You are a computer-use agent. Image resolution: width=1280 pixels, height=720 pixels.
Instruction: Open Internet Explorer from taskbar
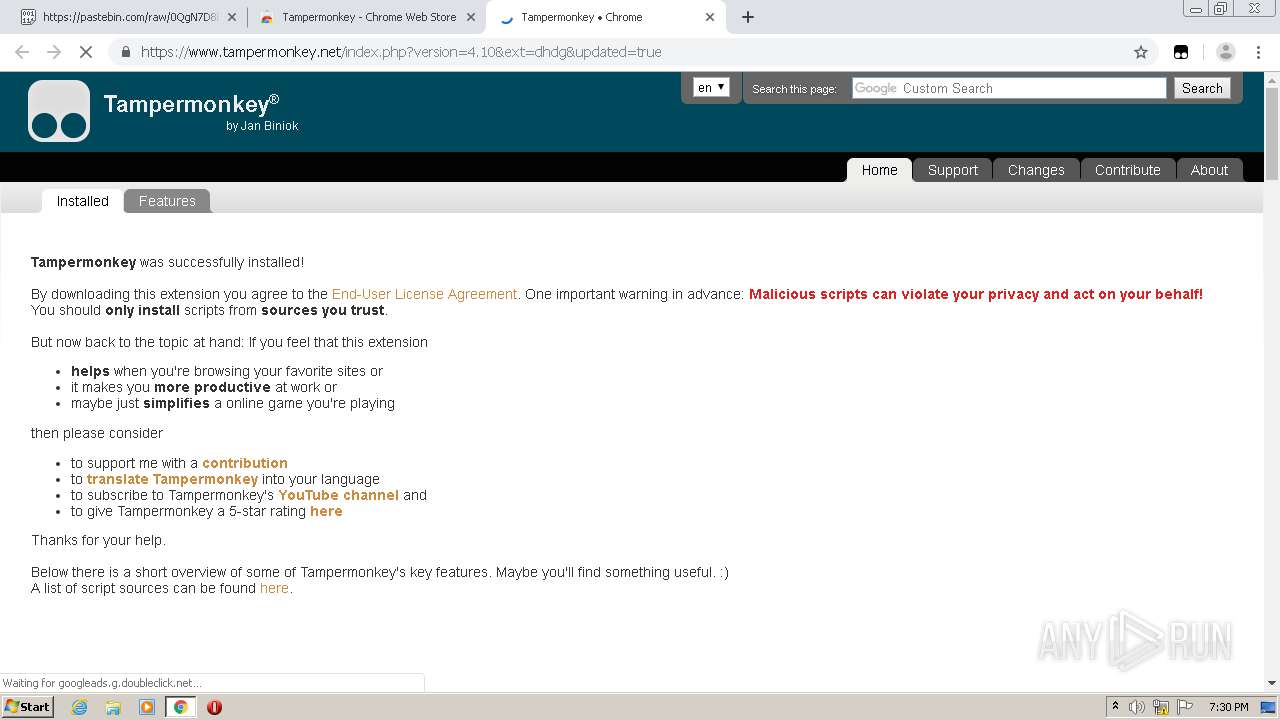pyautogui.click(x=79, y=707)
